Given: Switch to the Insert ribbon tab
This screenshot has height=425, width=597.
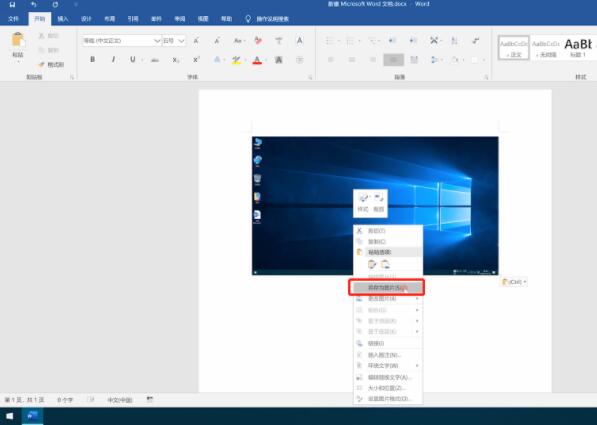Looking at the screenshot, I should [63, 19].
